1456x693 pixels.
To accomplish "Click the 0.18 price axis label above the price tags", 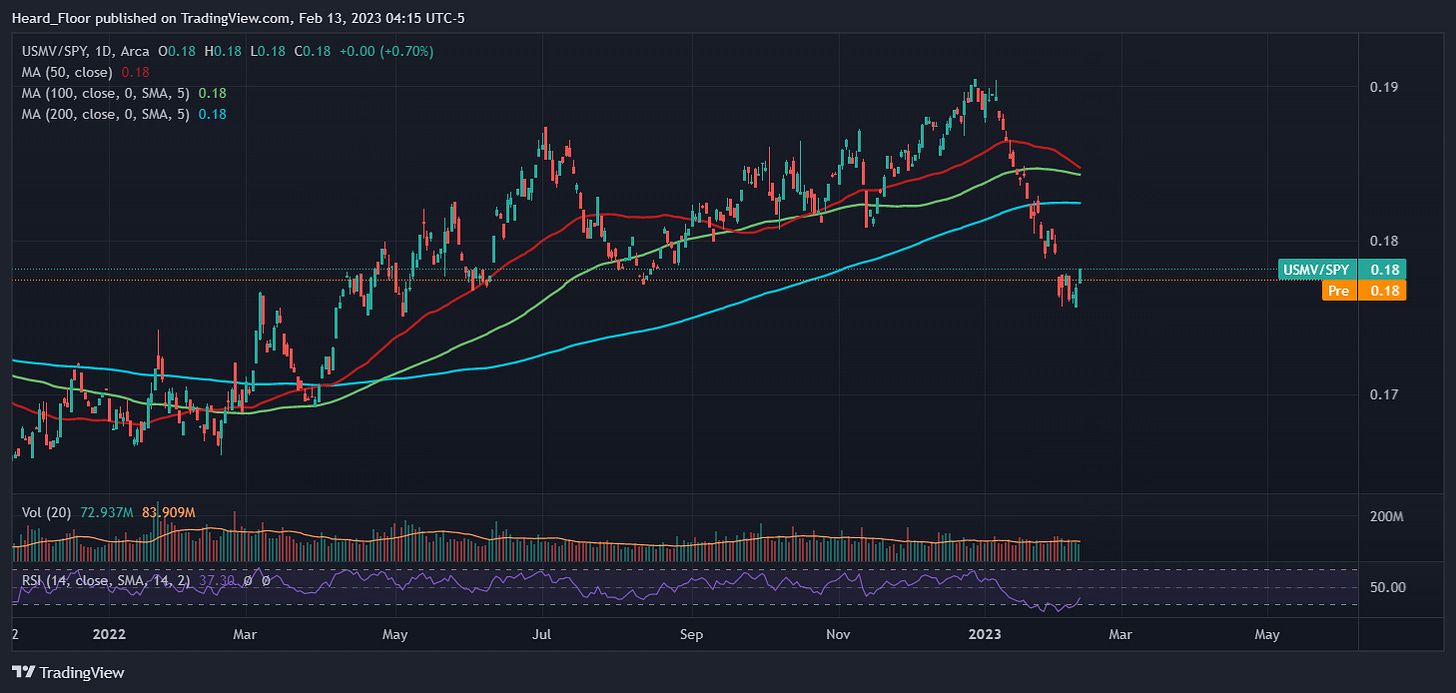I will (x=1383, y=241).
